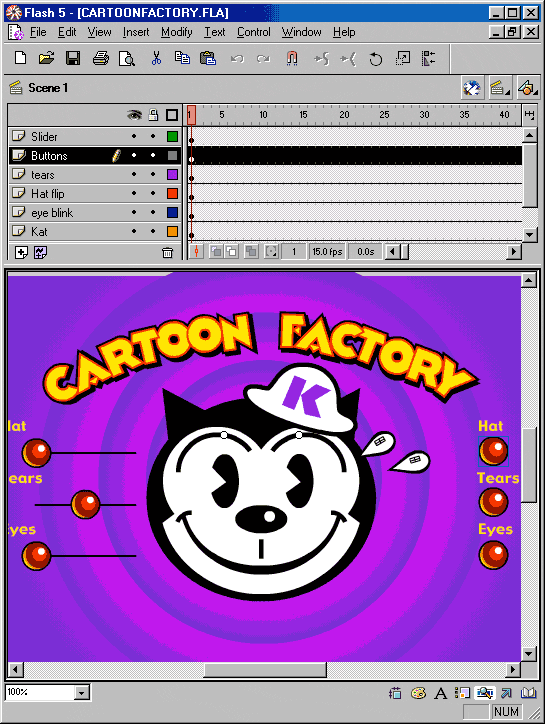Open the frame view options menu
Screen dimensions: 545x724
[529, 114]
